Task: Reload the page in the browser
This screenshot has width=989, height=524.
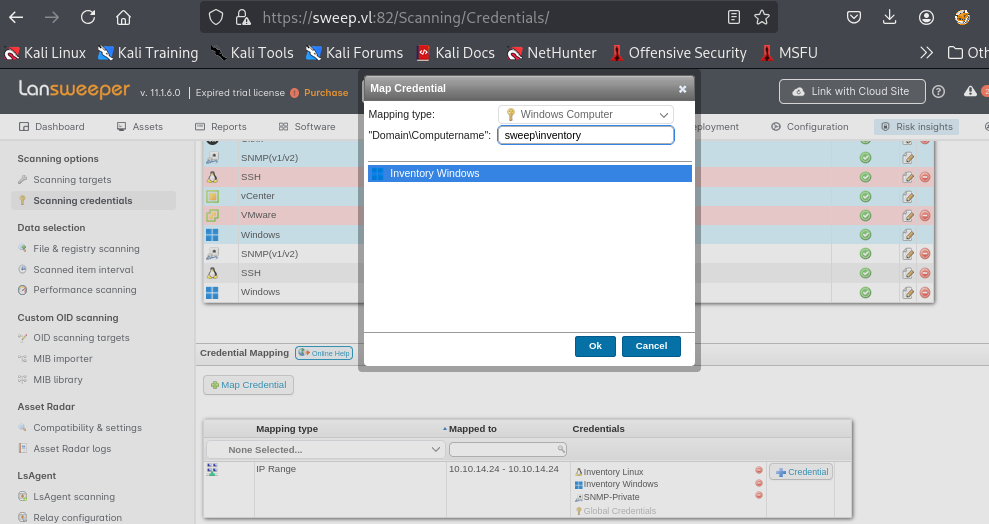Action: [x=88, y=17]
